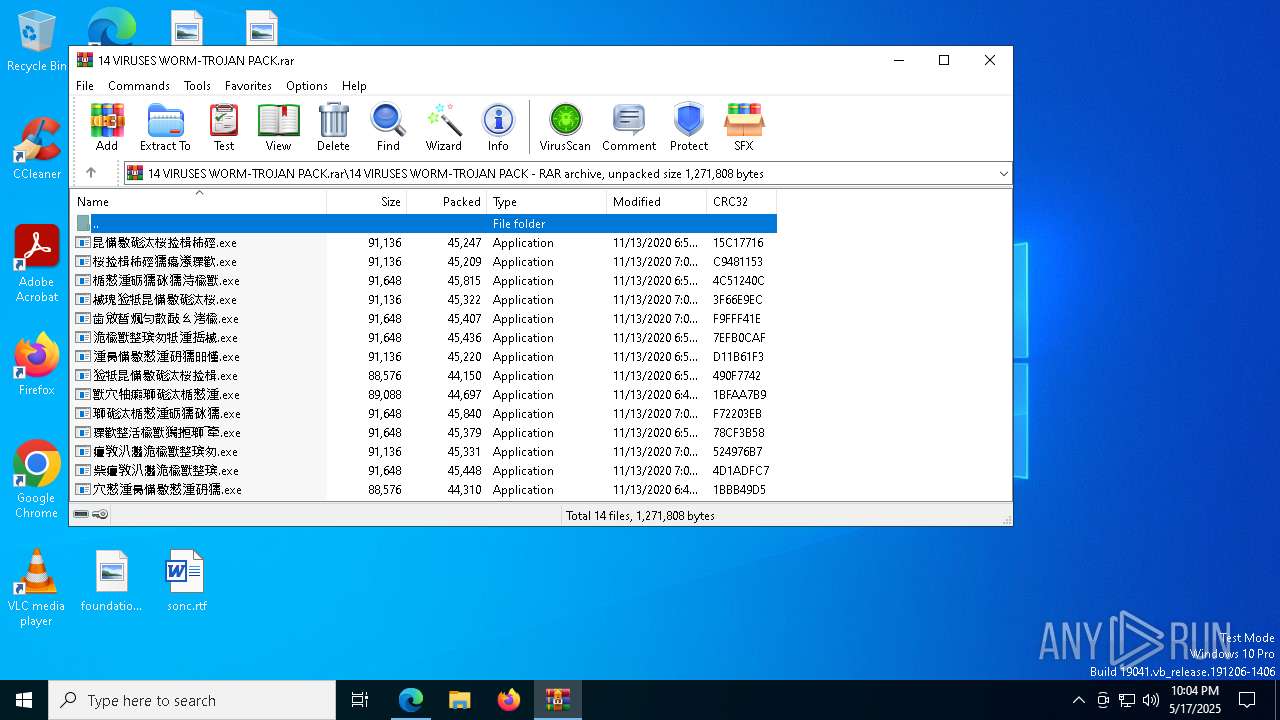Select the file with CRC32 C9481153
Viewport: 1280px width, 720px height.
click(x=424, y=262)
